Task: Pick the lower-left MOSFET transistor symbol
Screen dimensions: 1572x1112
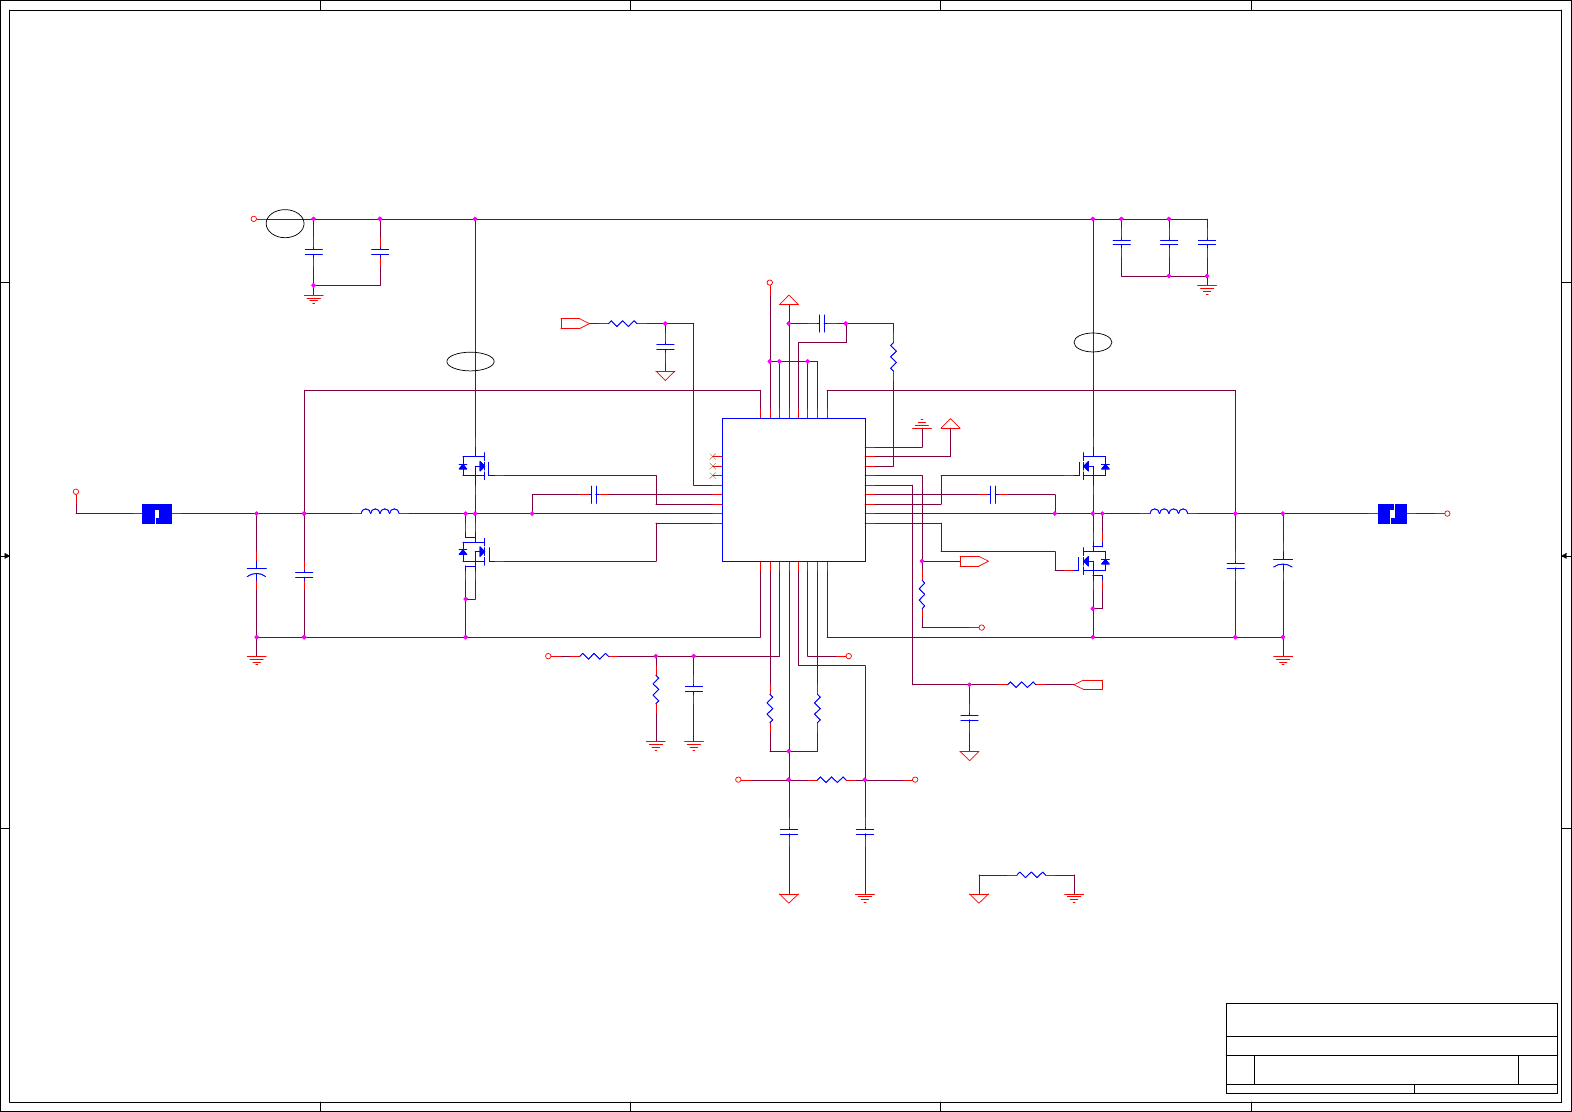Action: click(474, 551)
